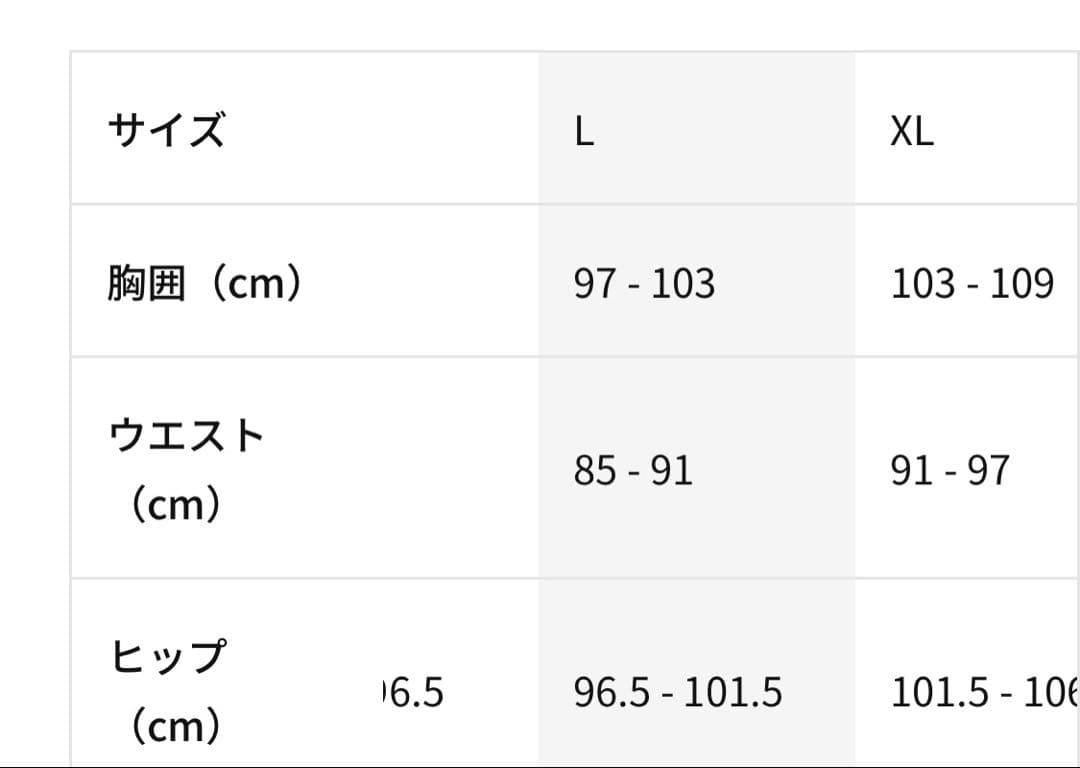Select XL chest value 103 - 109
Image resolution: width=1080 pixels, height=768 pixels.
click(x=972, y=284)
